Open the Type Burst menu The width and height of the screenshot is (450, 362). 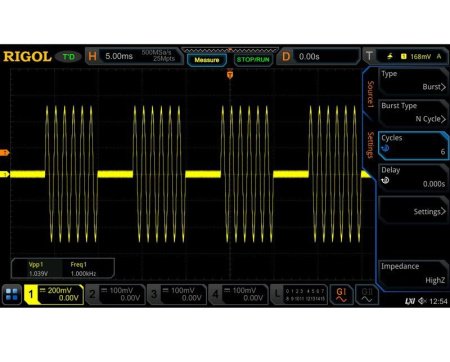(x=413, y=81)
